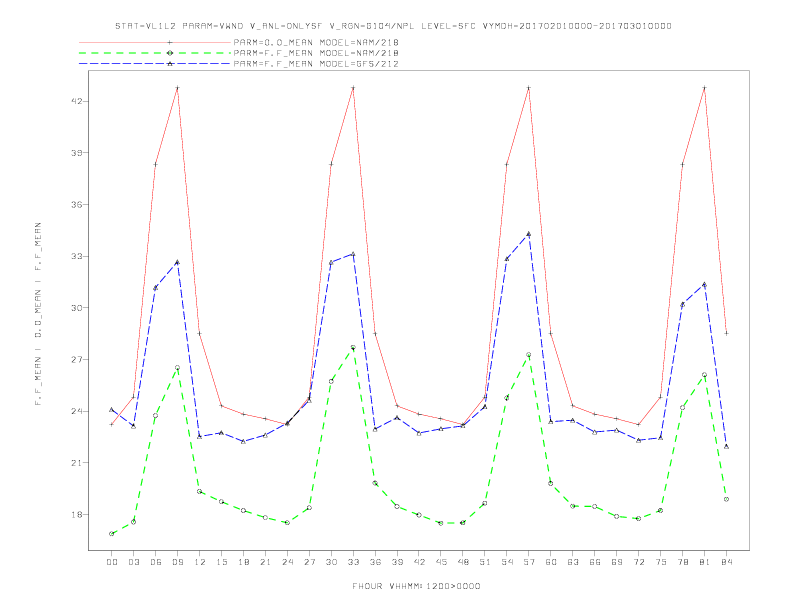The width and height of the screenshot is (792, 612).
Task: Click the blue GFS triangle peak at hour 57
Action: point(529,234)
